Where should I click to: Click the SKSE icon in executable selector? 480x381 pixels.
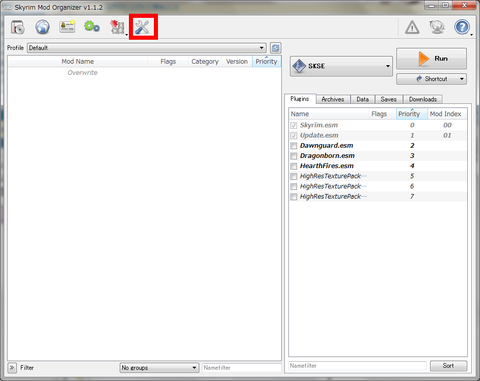pyautogui.click(x=299, y=66)
